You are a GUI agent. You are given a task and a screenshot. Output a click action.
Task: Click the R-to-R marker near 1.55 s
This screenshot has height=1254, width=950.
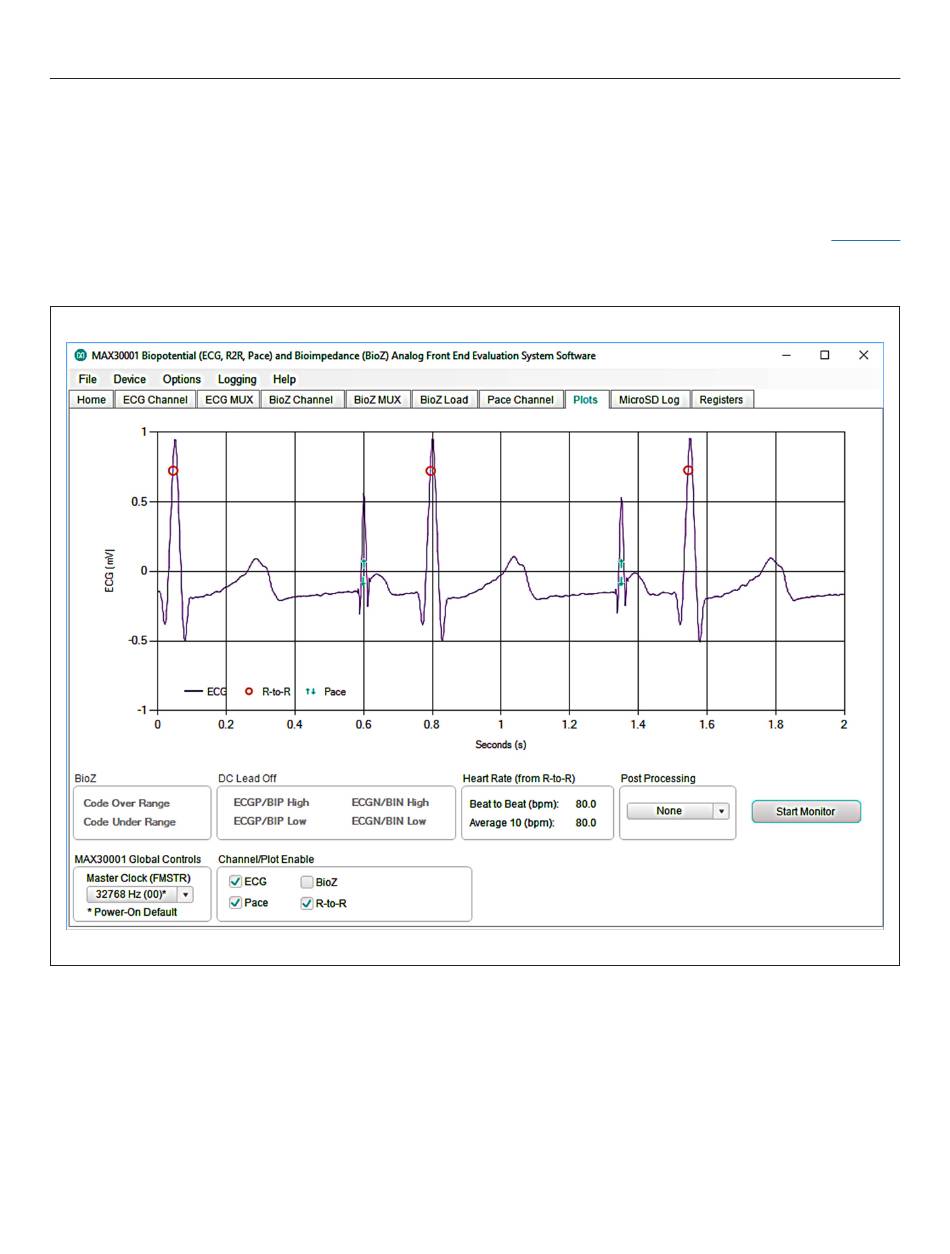[688, 470]
